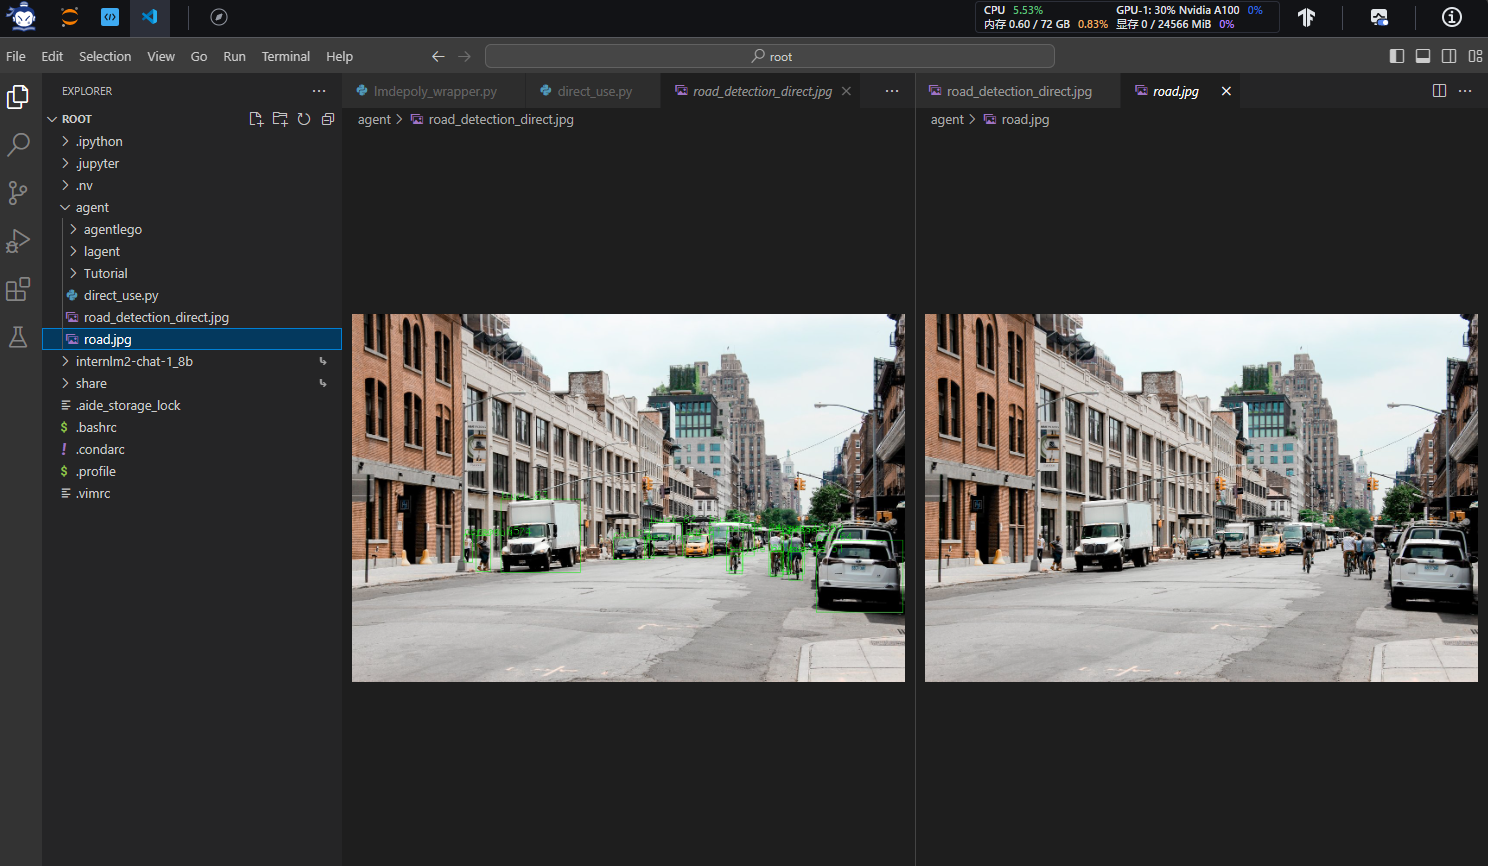Toggle the secondary side bar visibility

(1449, 56)
